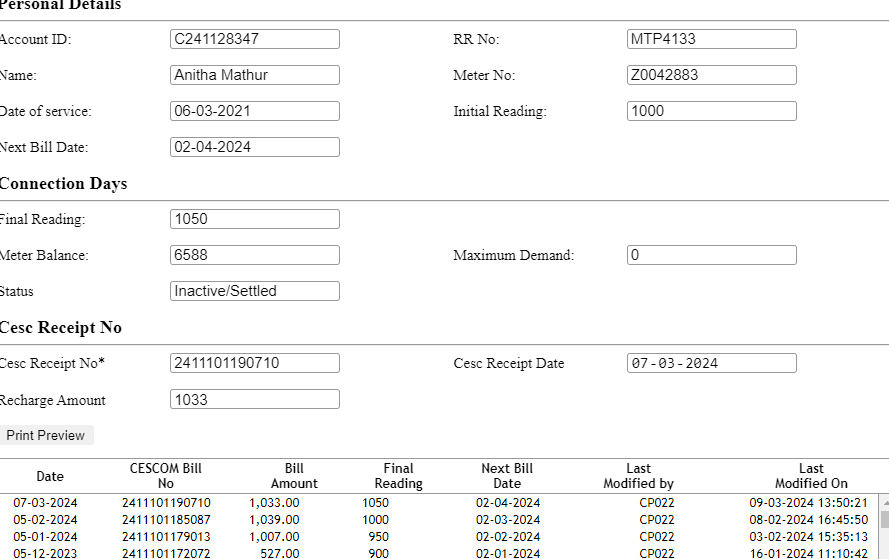Viewport: 889px width, 559px height.
Task: Select the row dated 05-01-2024
Action: [439, 537]
